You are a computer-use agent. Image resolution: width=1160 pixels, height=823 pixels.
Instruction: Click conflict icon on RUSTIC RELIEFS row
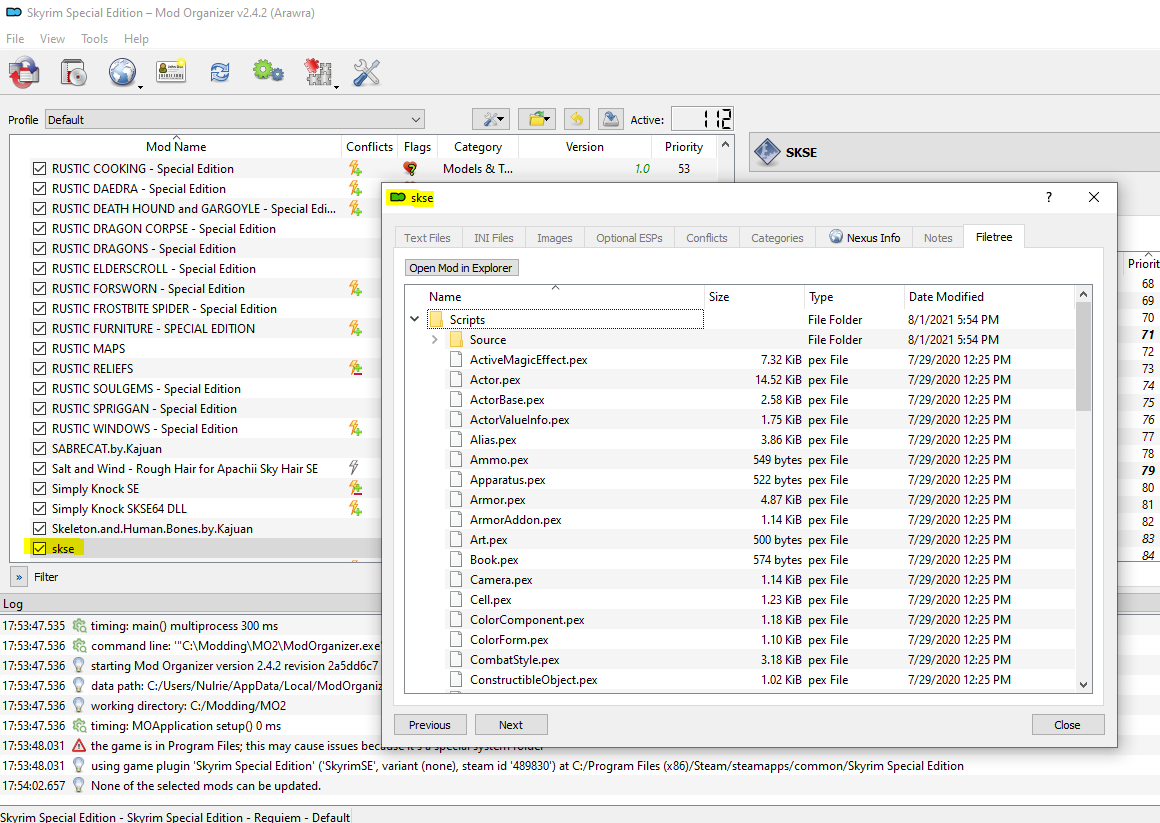356,368
